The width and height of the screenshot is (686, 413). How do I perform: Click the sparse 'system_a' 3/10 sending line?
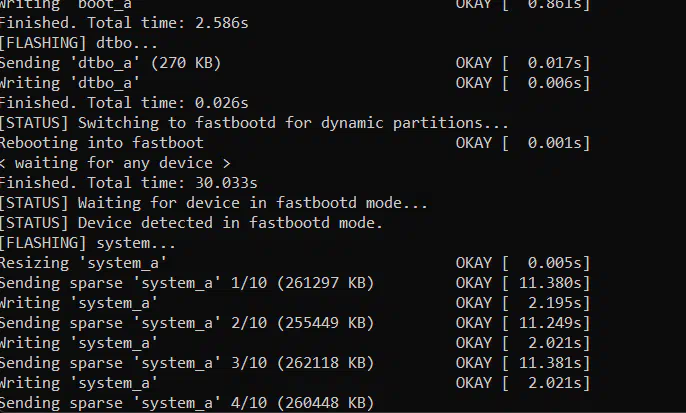(x=186, y=363)
